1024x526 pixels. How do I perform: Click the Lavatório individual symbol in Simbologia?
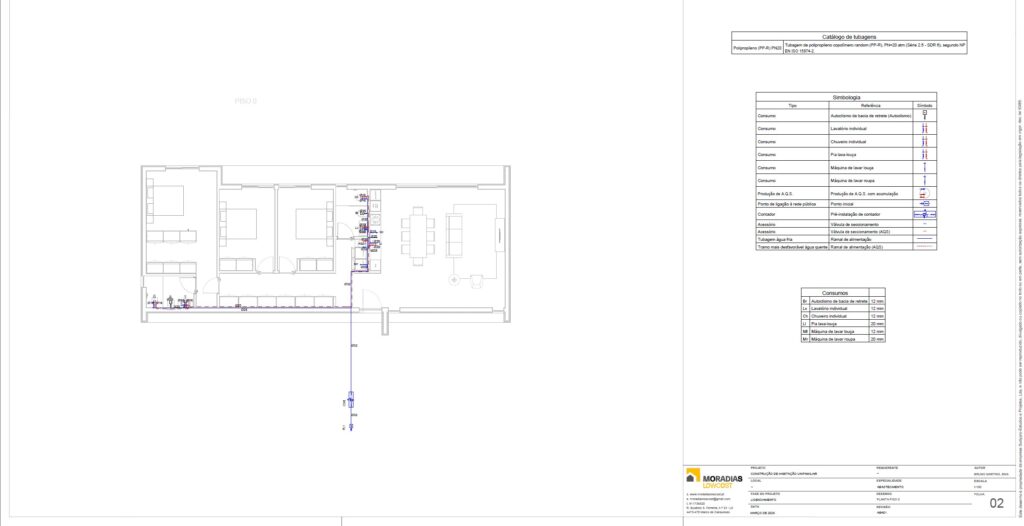click(x=925, y=128)
